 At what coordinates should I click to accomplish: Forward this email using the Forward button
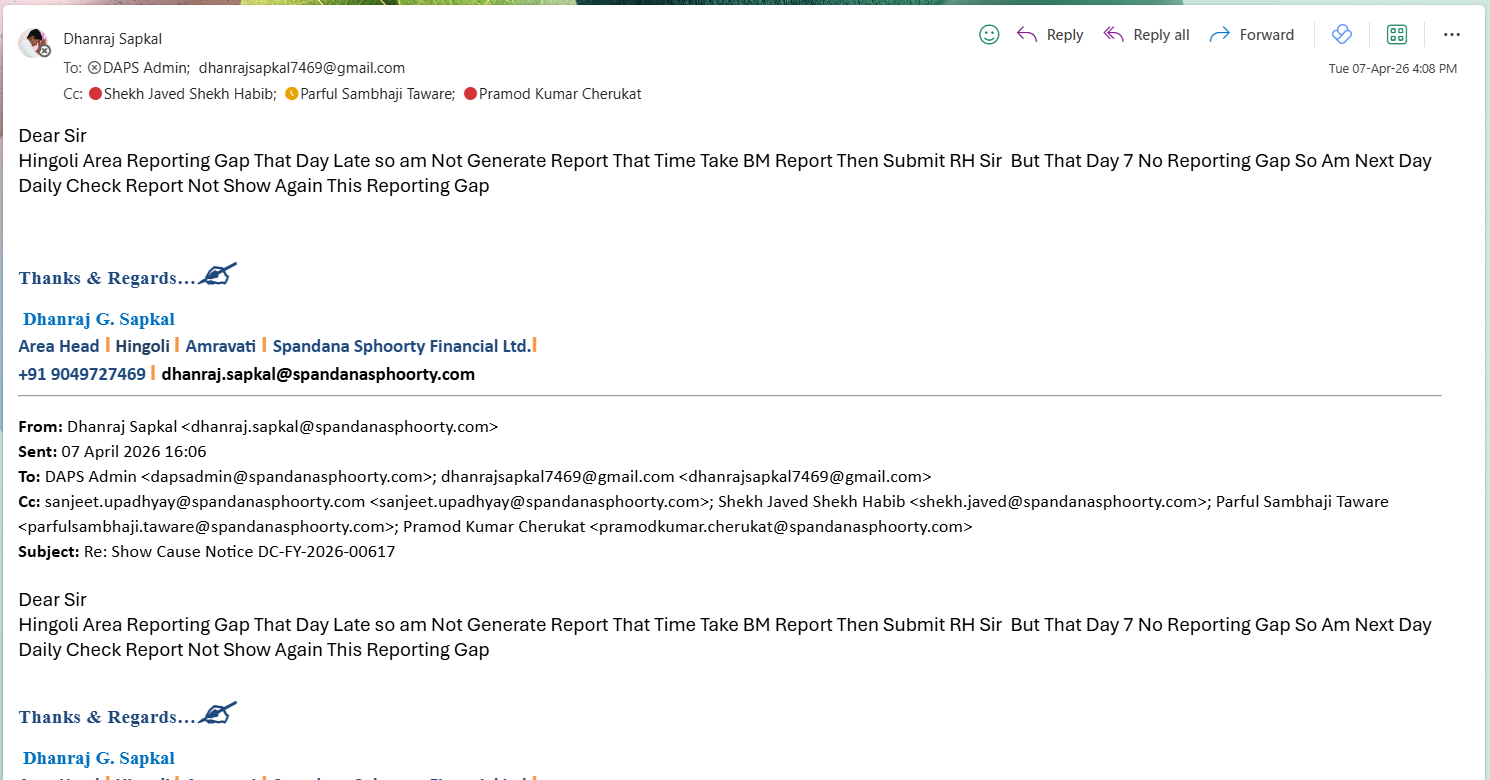pyautogui.click(x=1252, y=35)
